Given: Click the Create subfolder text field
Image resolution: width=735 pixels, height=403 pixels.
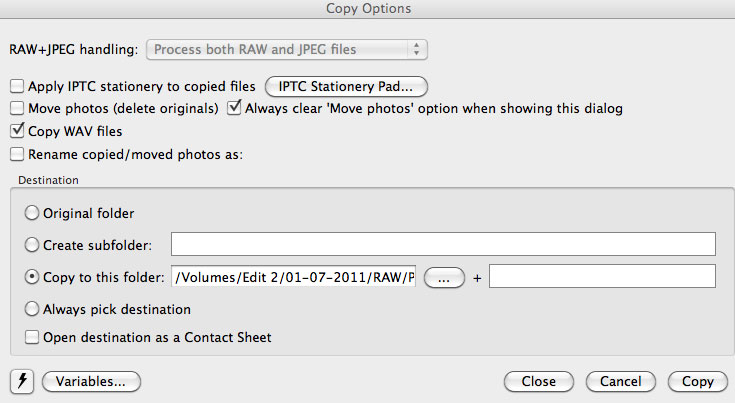Looking at the screenshot, I should [x=443, y=244].
